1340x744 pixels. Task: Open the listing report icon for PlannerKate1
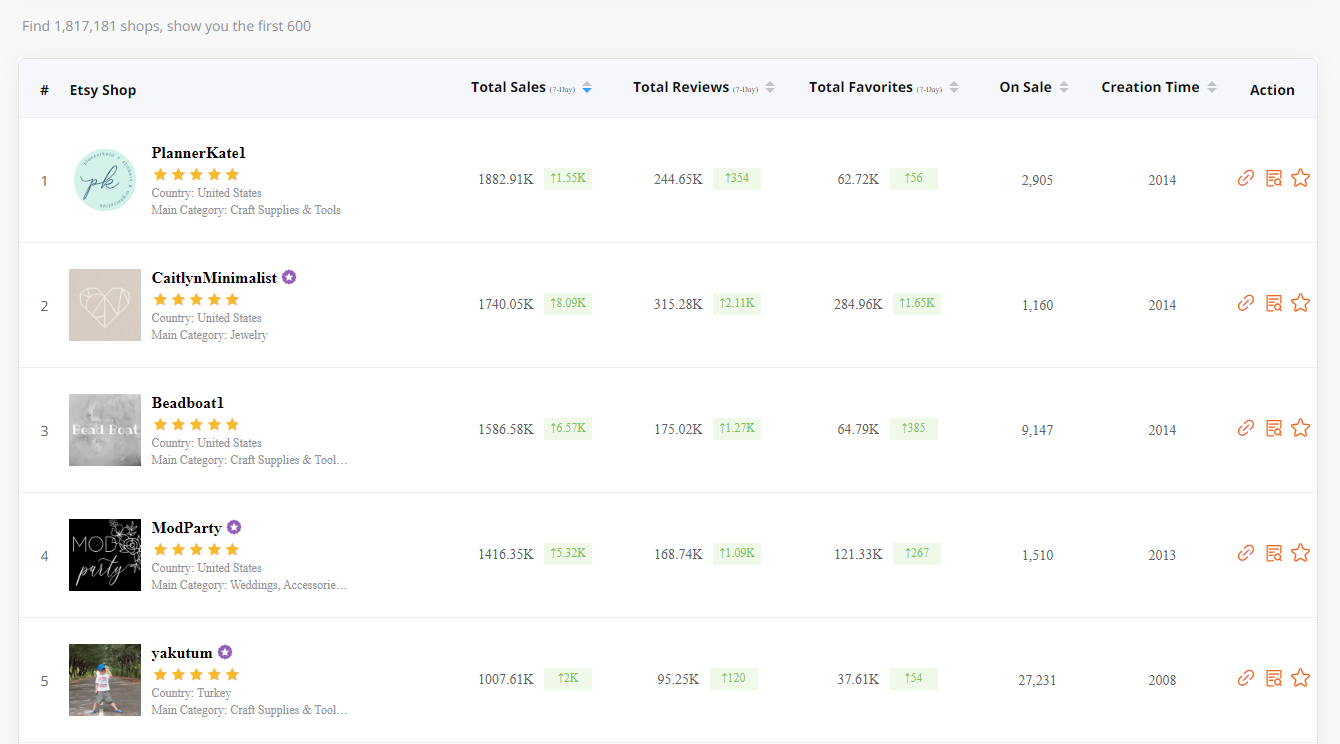tap(1273, 177)
